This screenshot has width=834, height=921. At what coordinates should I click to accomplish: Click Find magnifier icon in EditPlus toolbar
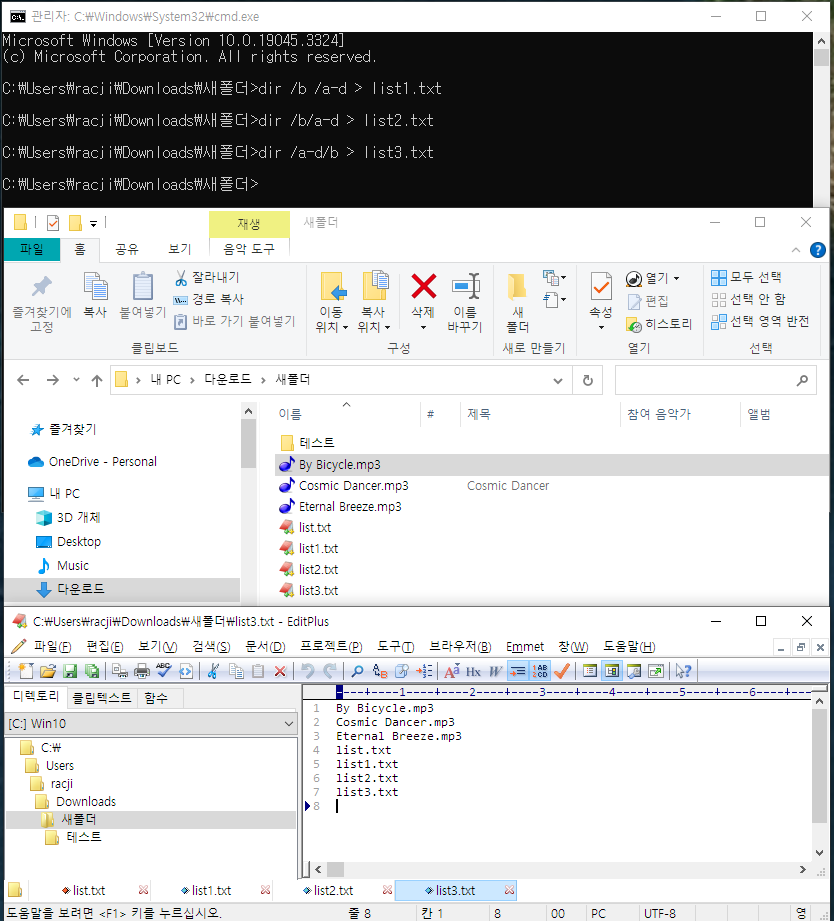coord(357,671)
